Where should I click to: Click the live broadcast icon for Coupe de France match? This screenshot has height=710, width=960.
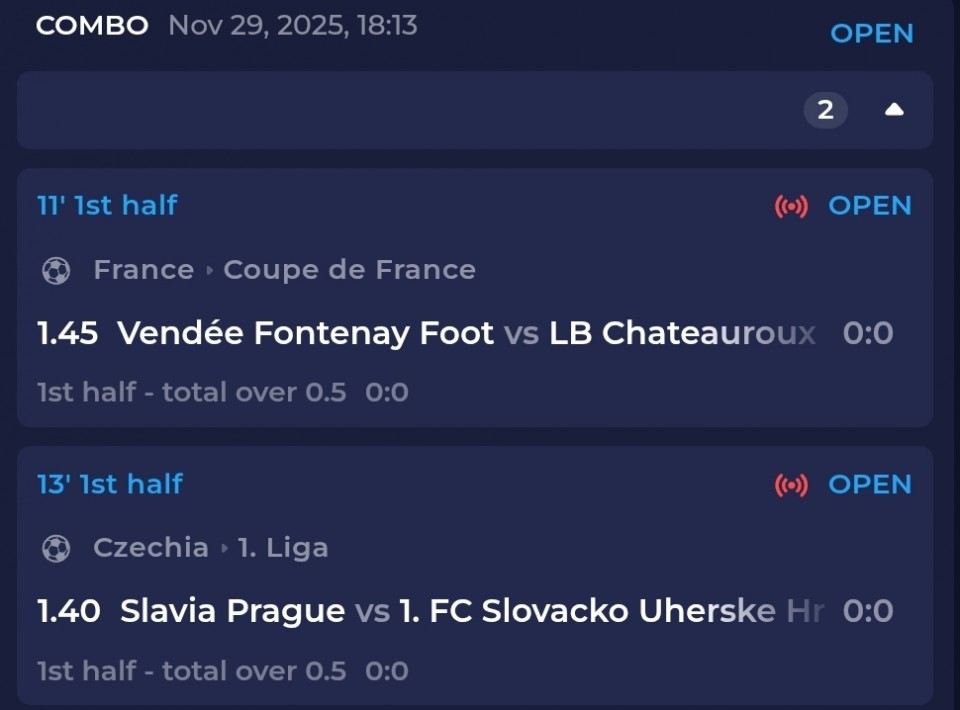tap(791, 206)
